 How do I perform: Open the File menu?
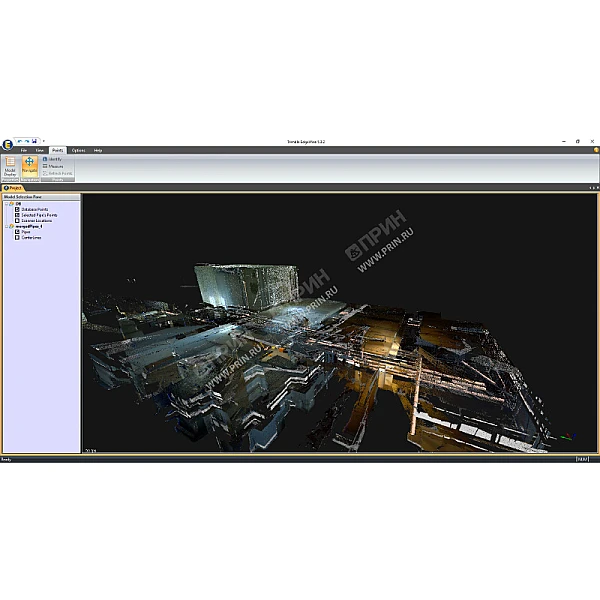(x=24, y=150)
